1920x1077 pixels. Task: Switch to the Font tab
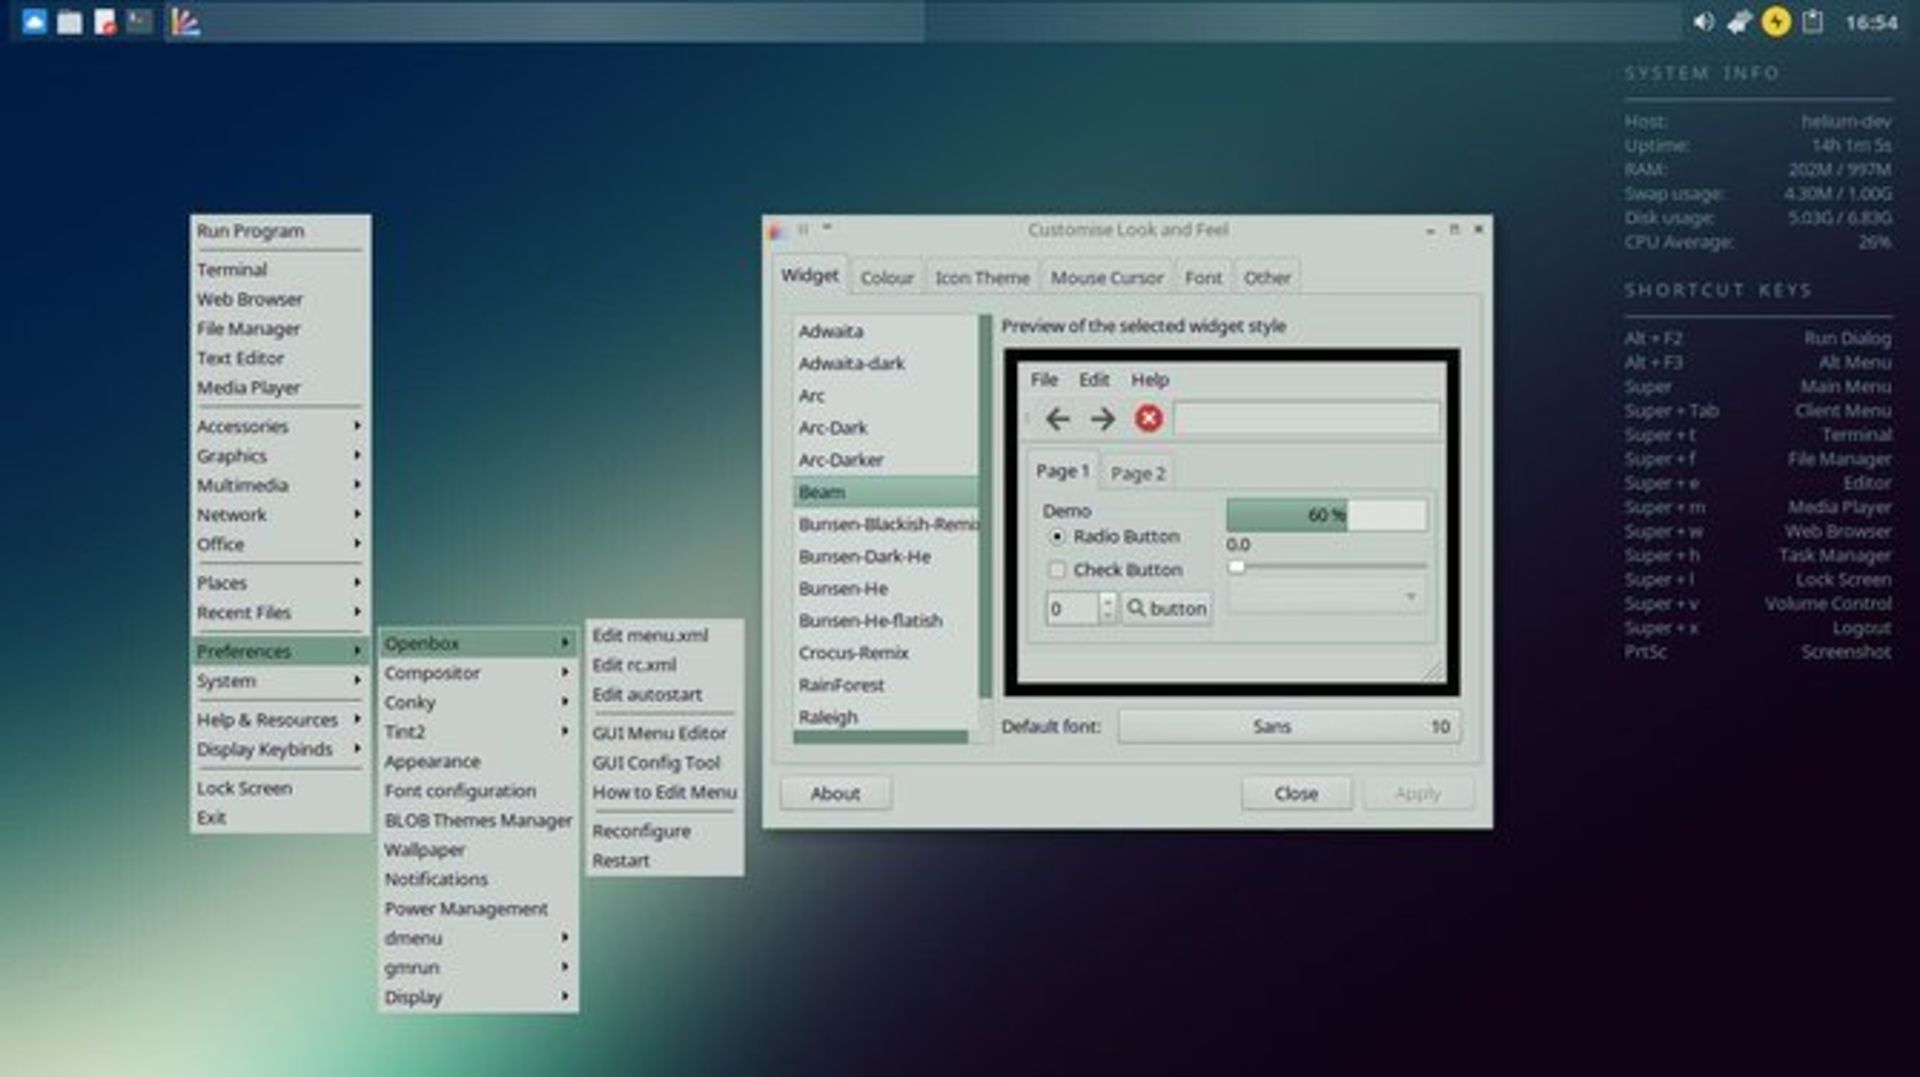click(1203, 278)
